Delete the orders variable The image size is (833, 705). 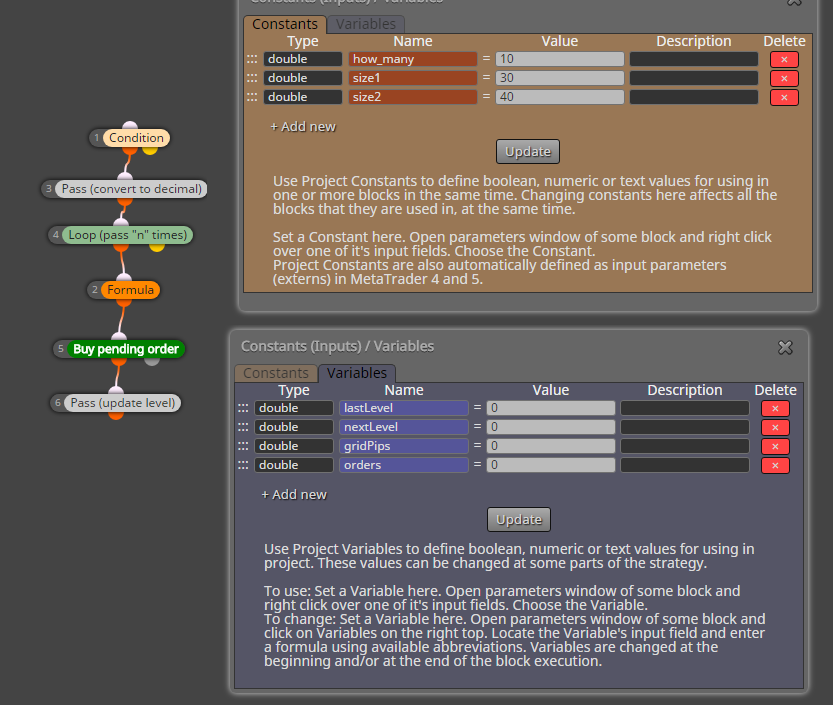point(775,466)
